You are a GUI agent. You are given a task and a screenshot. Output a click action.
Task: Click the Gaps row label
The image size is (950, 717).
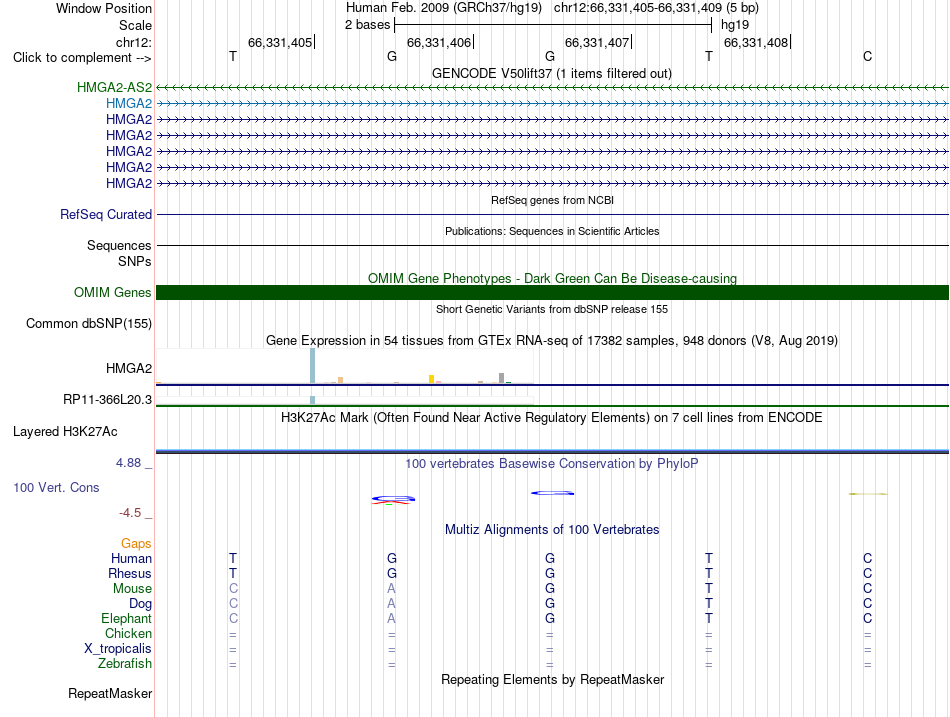(136, 544)
